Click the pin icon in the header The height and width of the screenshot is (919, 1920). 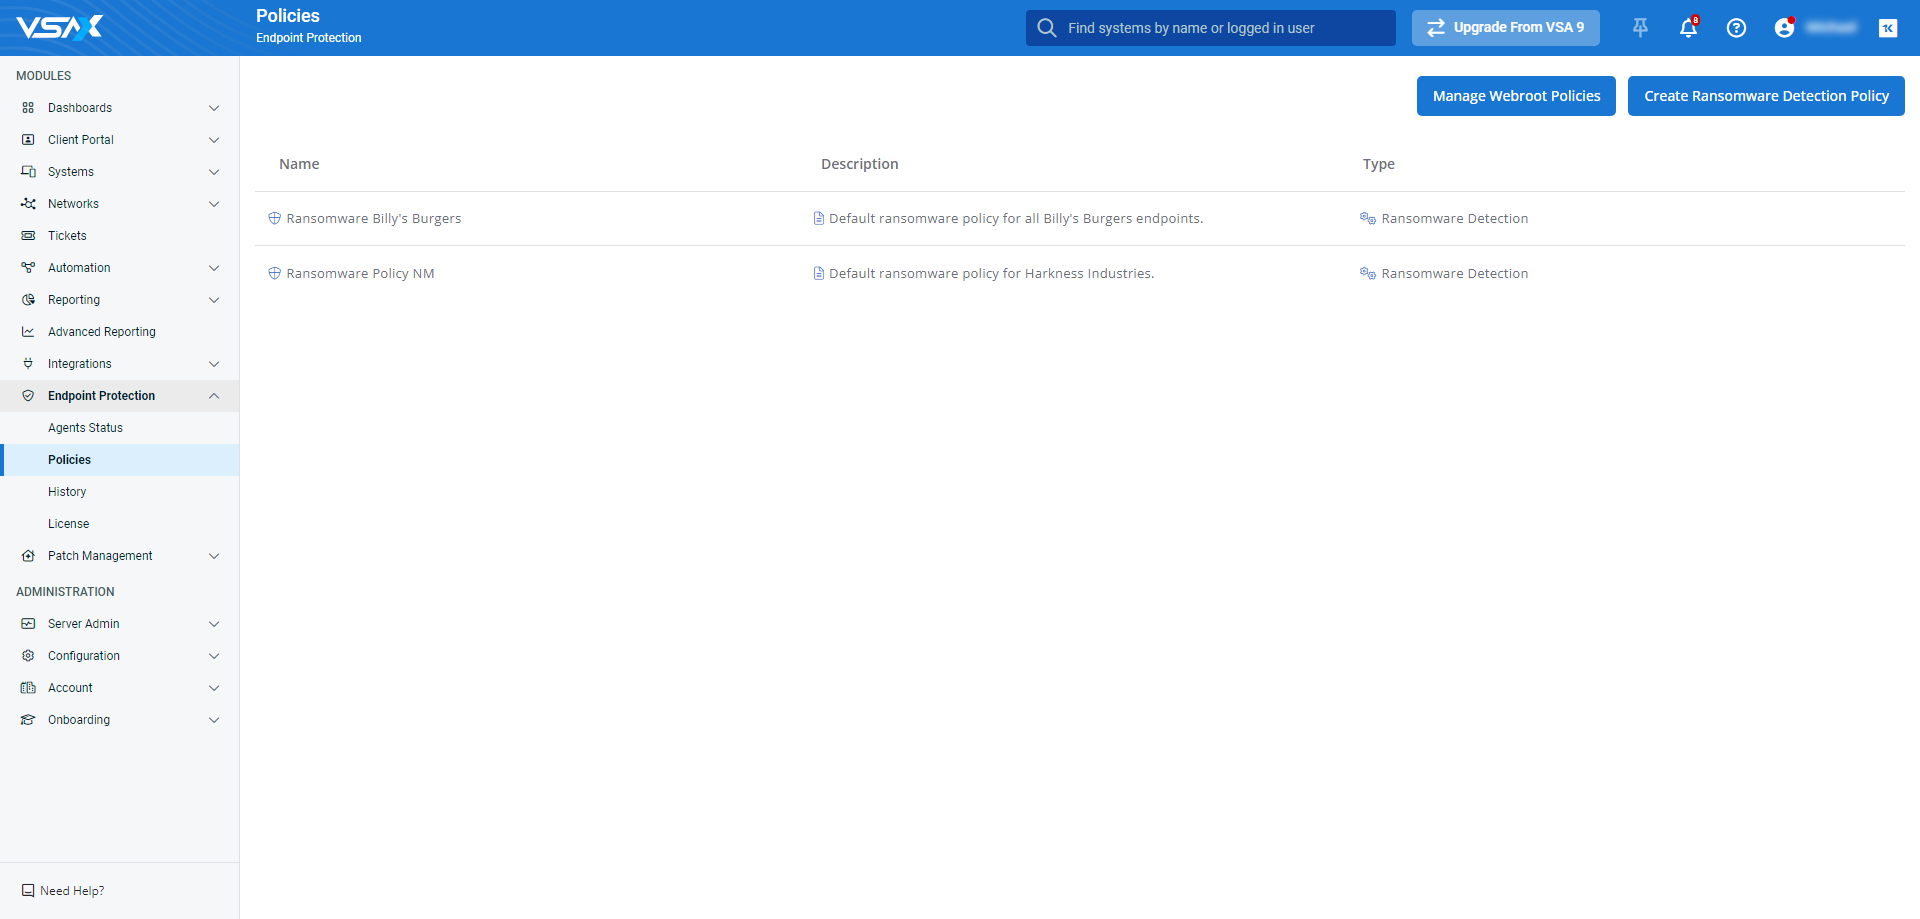tap(1640, 28)
